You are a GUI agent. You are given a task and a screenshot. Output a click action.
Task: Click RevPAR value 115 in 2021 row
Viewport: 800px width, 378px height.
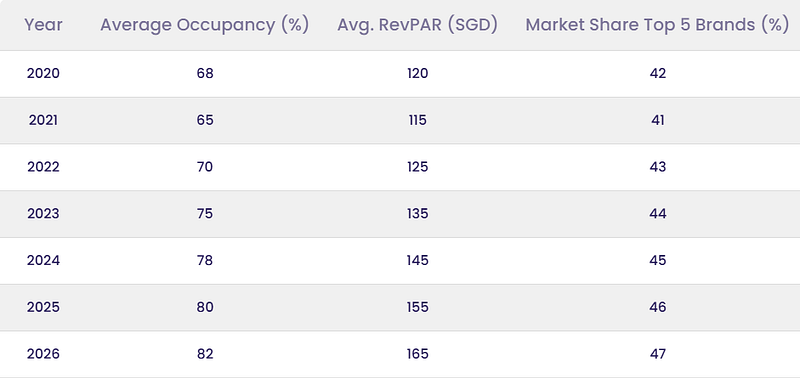point(417,120)
